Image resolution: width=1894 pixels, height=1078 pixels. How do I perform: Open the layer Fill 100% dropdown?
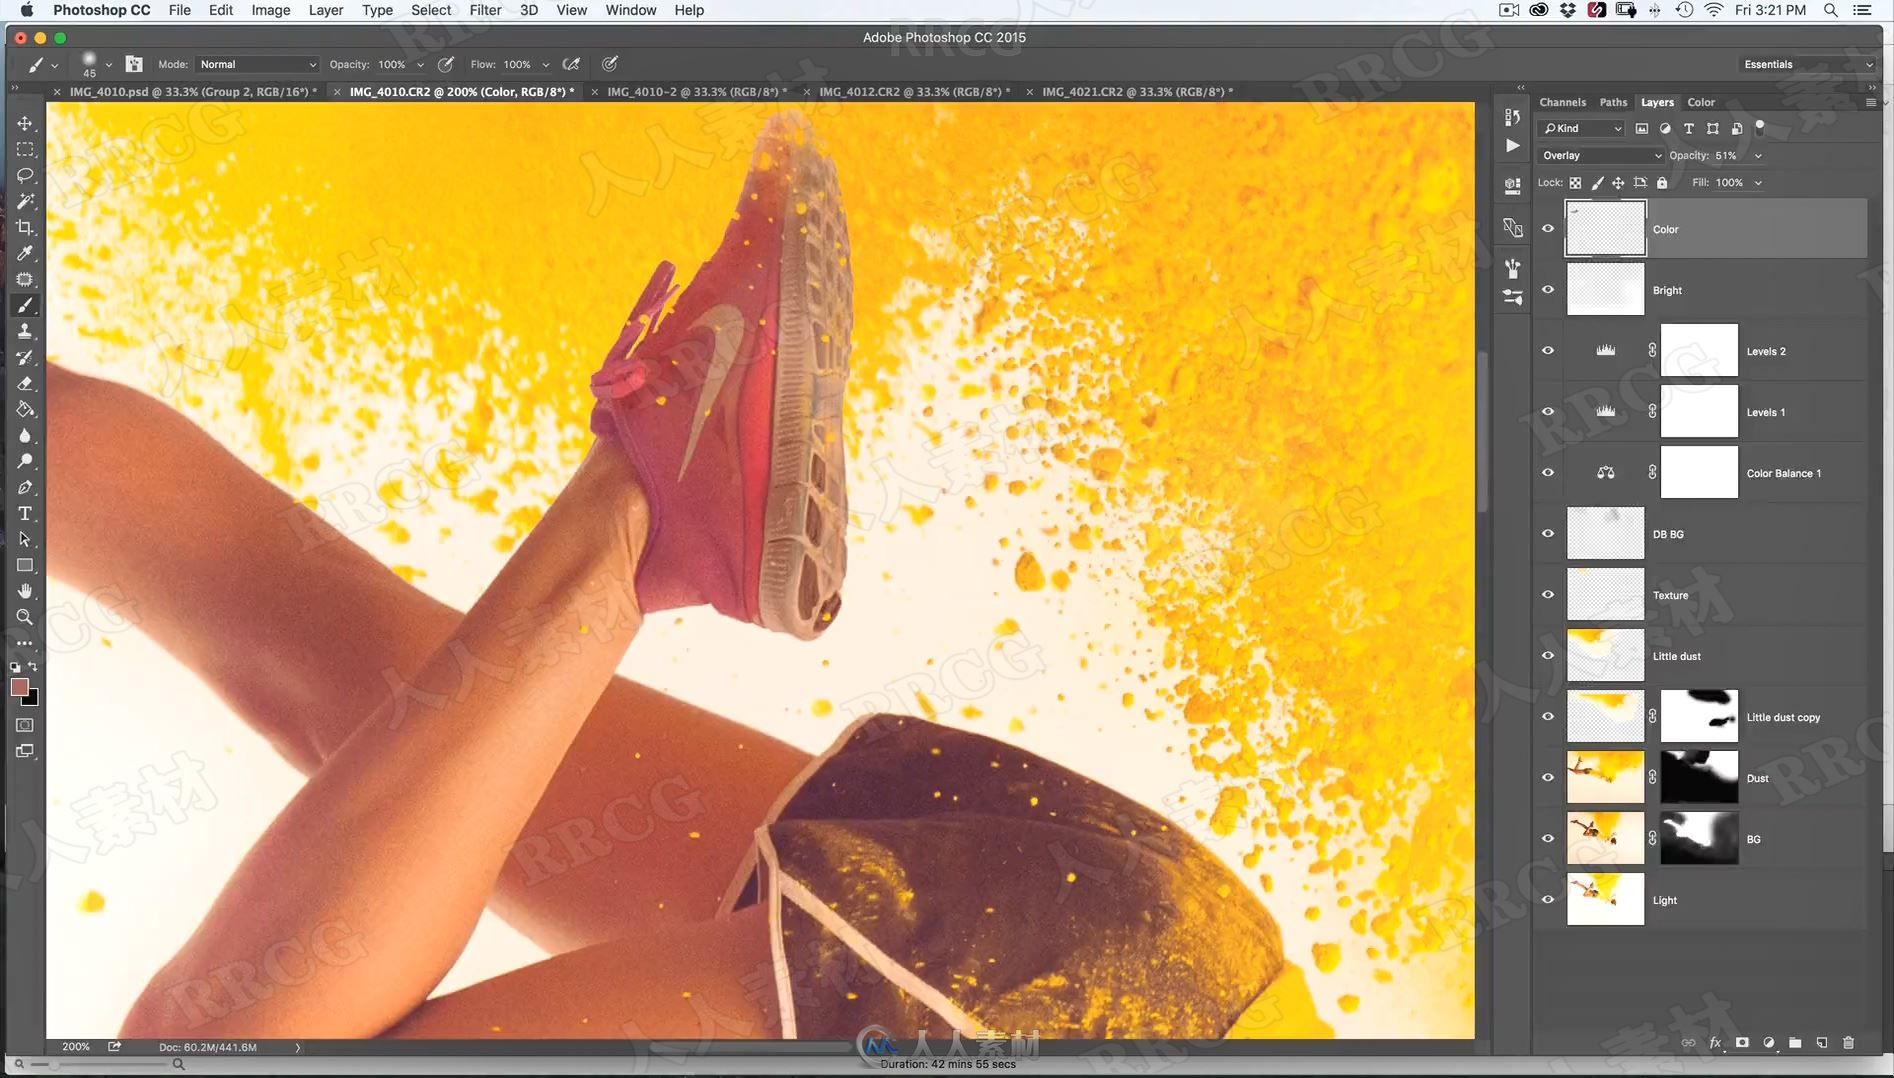click(1758, 183)
